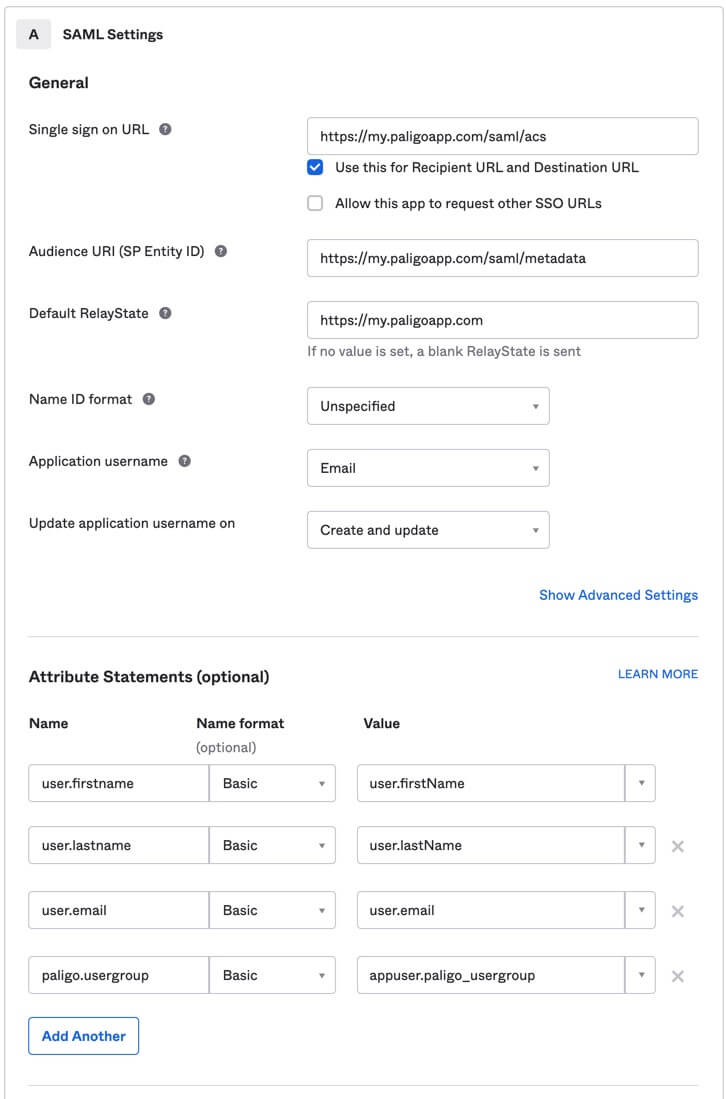Open the Name ID format dropdown showing Unspecified

pyautogui.click(x=428, y=406)
